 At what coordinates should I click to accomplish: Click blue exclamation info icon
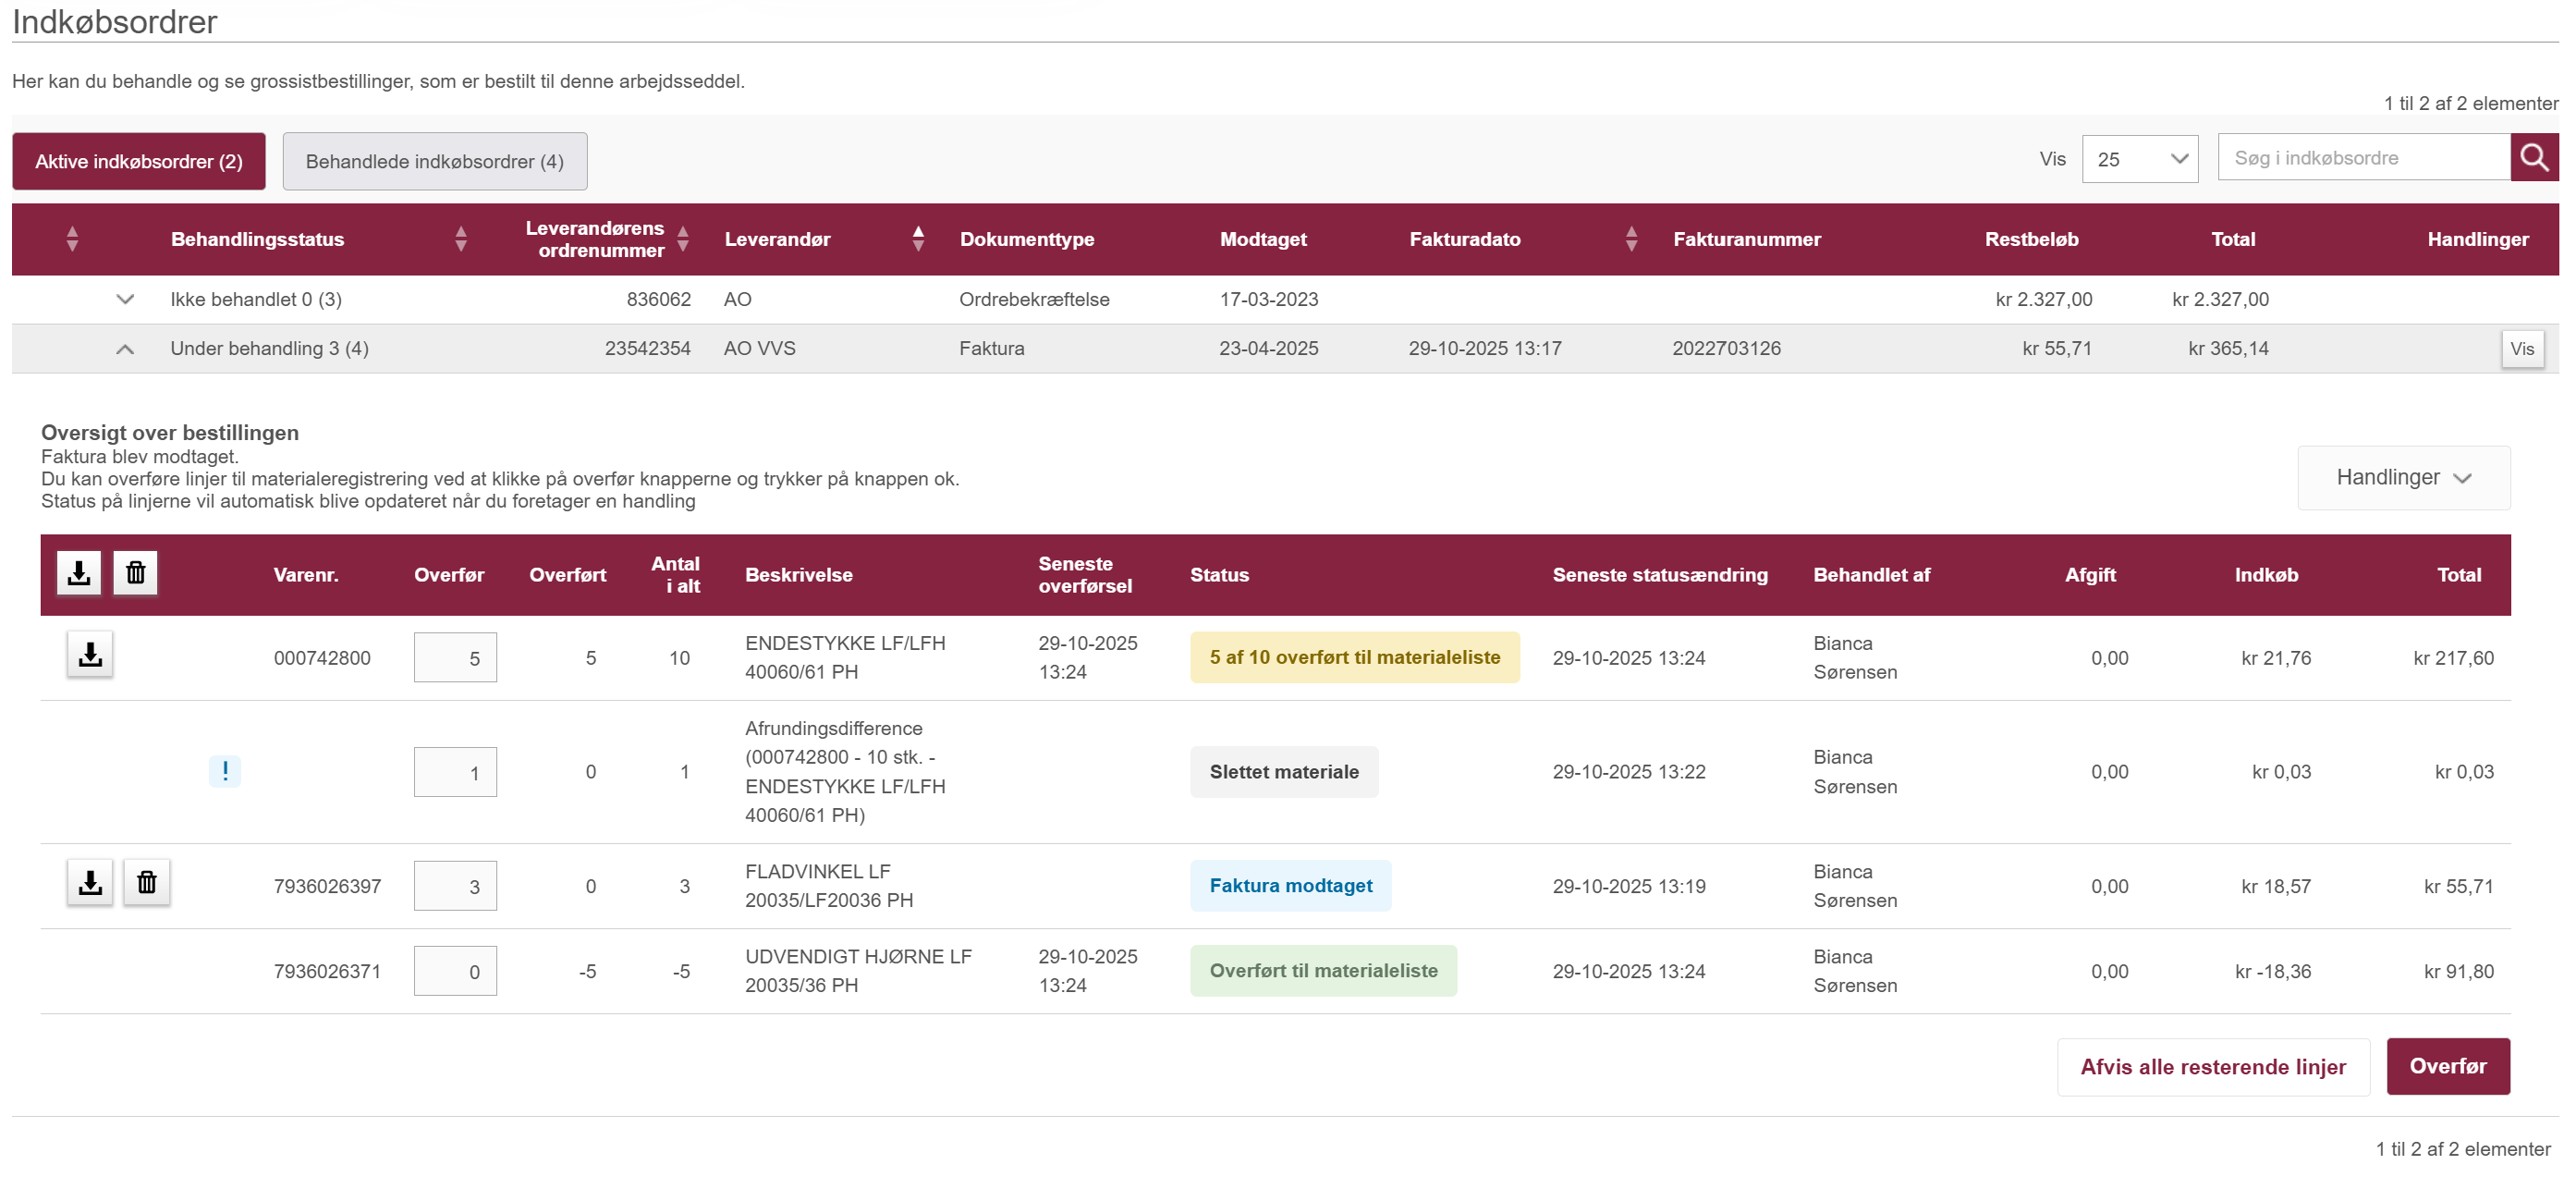pos(225,771)
